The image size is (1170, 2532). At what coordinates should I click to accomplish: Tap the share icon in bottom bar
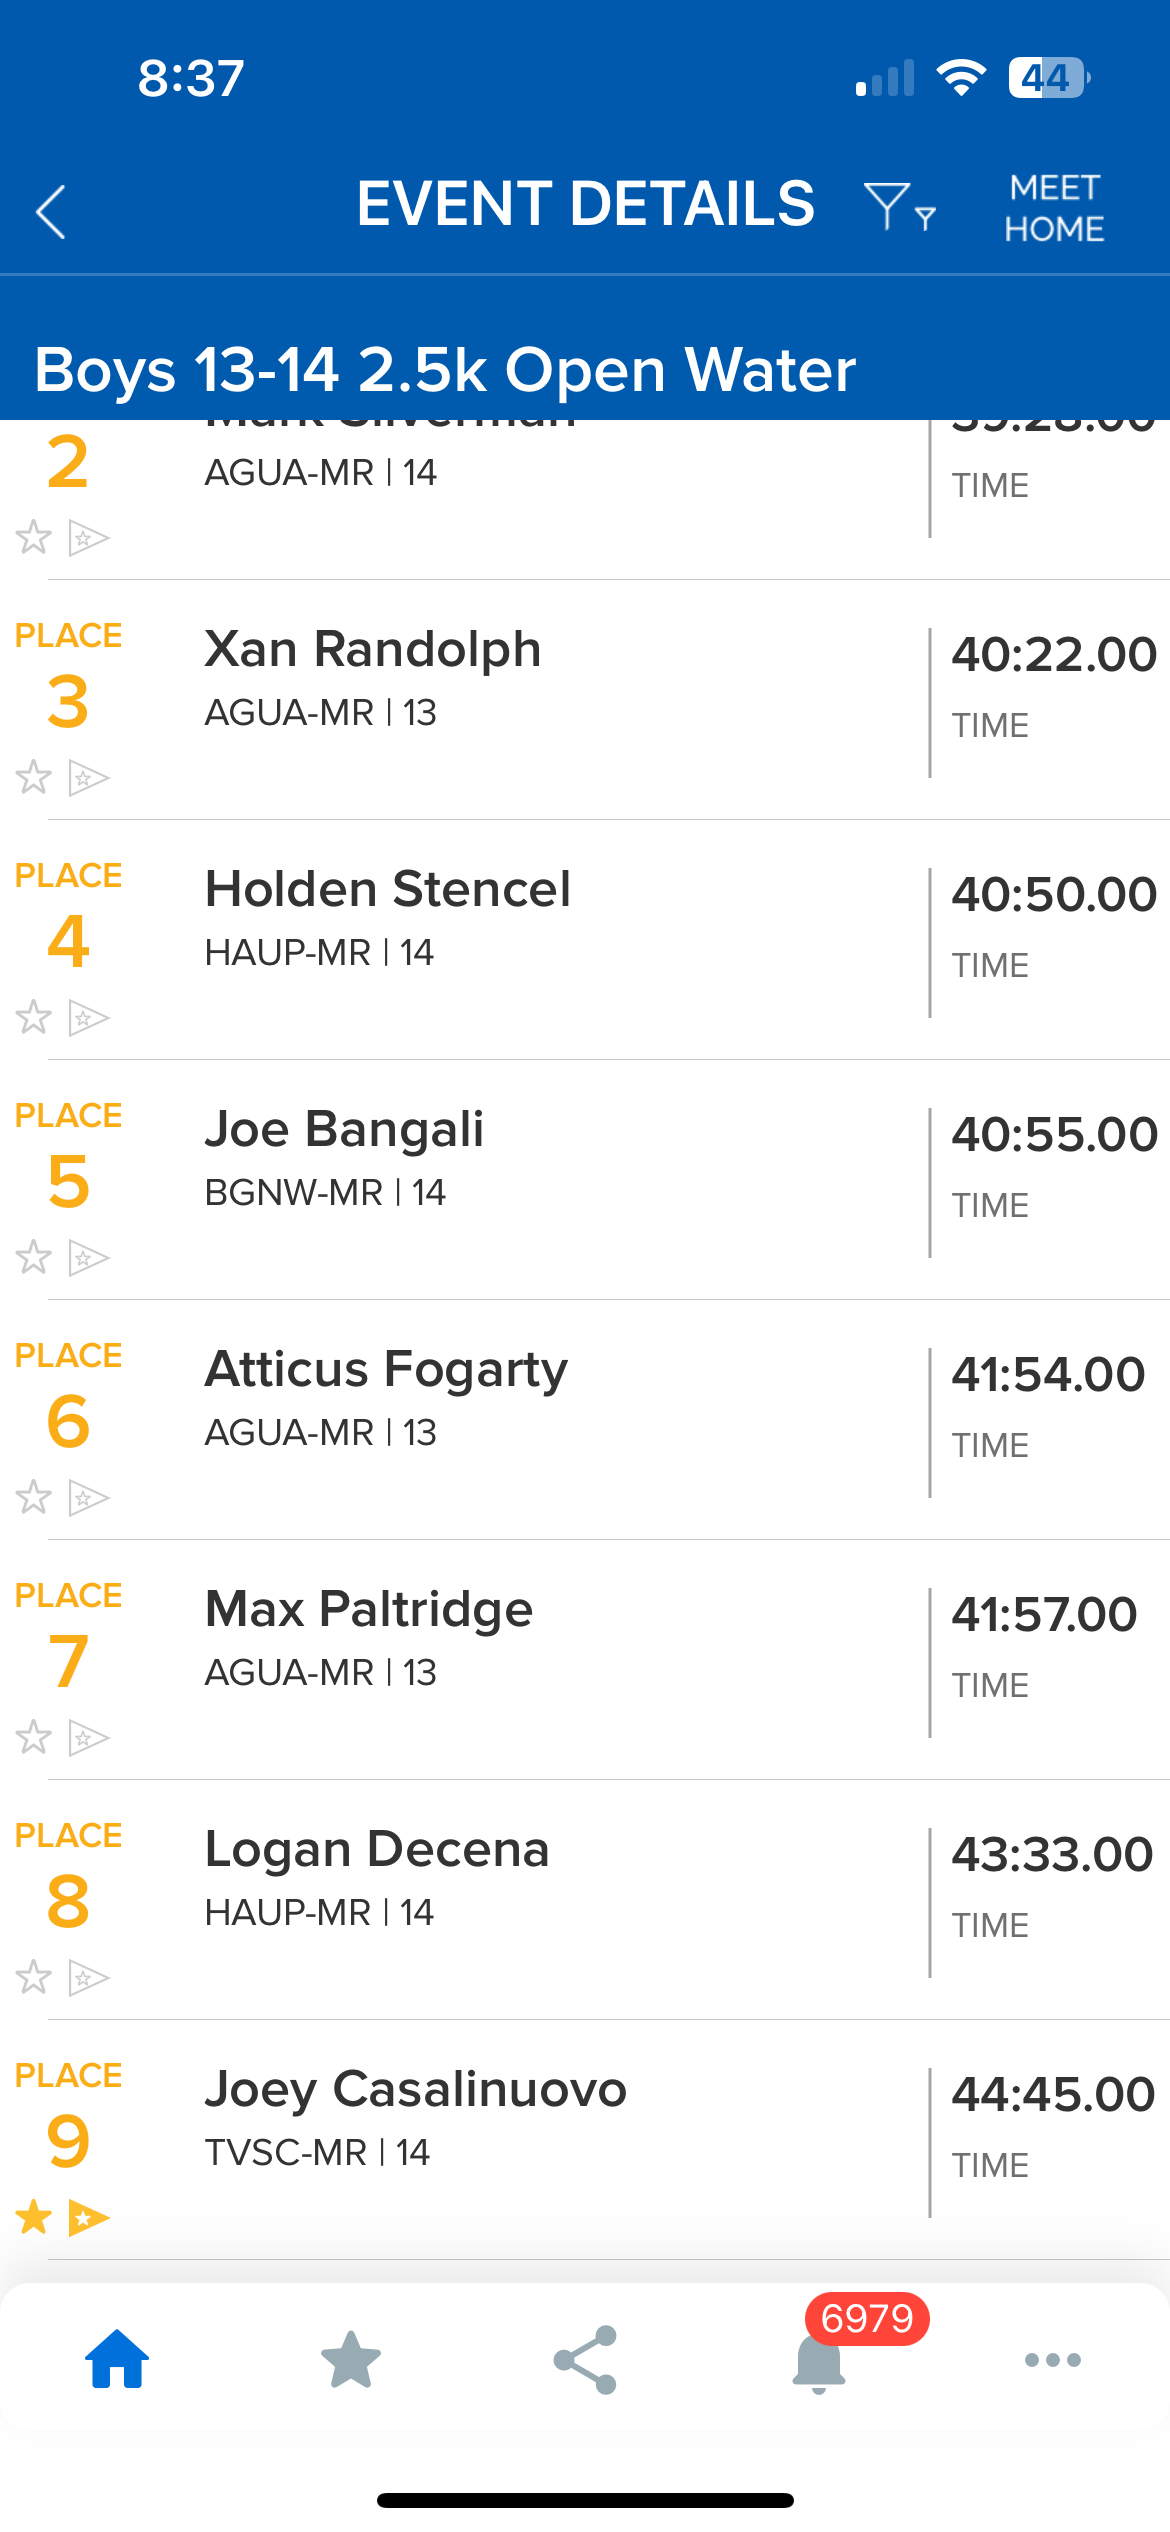point(585,2359)
